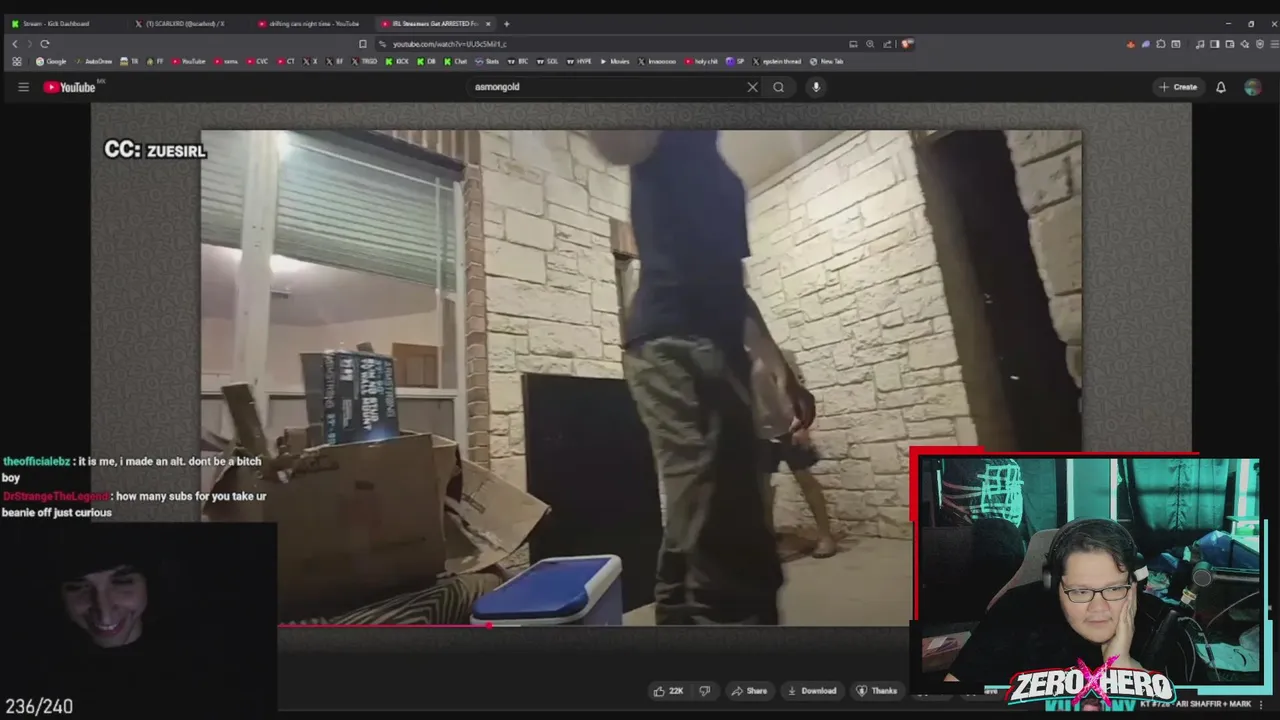Go forward in browser history

pyautogui.click(x=29, y=44)
